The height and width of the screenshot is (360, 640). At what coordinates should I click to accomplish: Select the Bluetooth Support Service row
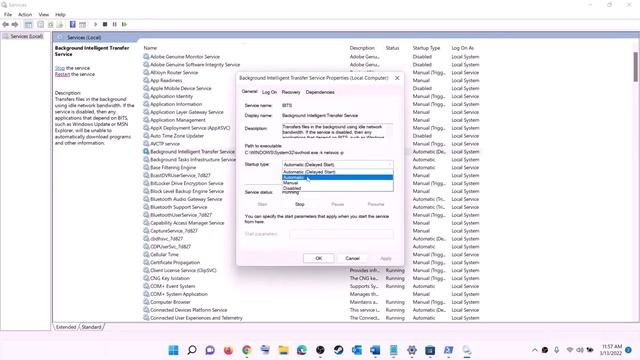pos(311,207)
